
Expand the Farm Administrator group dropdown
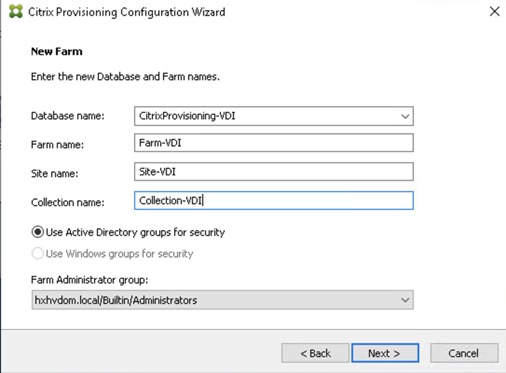pyautogui.click(x=405, y=300)
